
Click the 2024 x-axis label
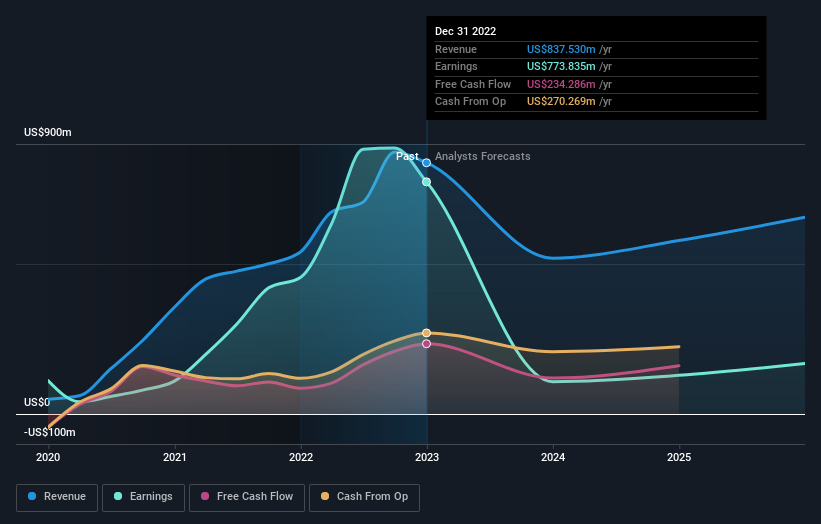(553, 458)
